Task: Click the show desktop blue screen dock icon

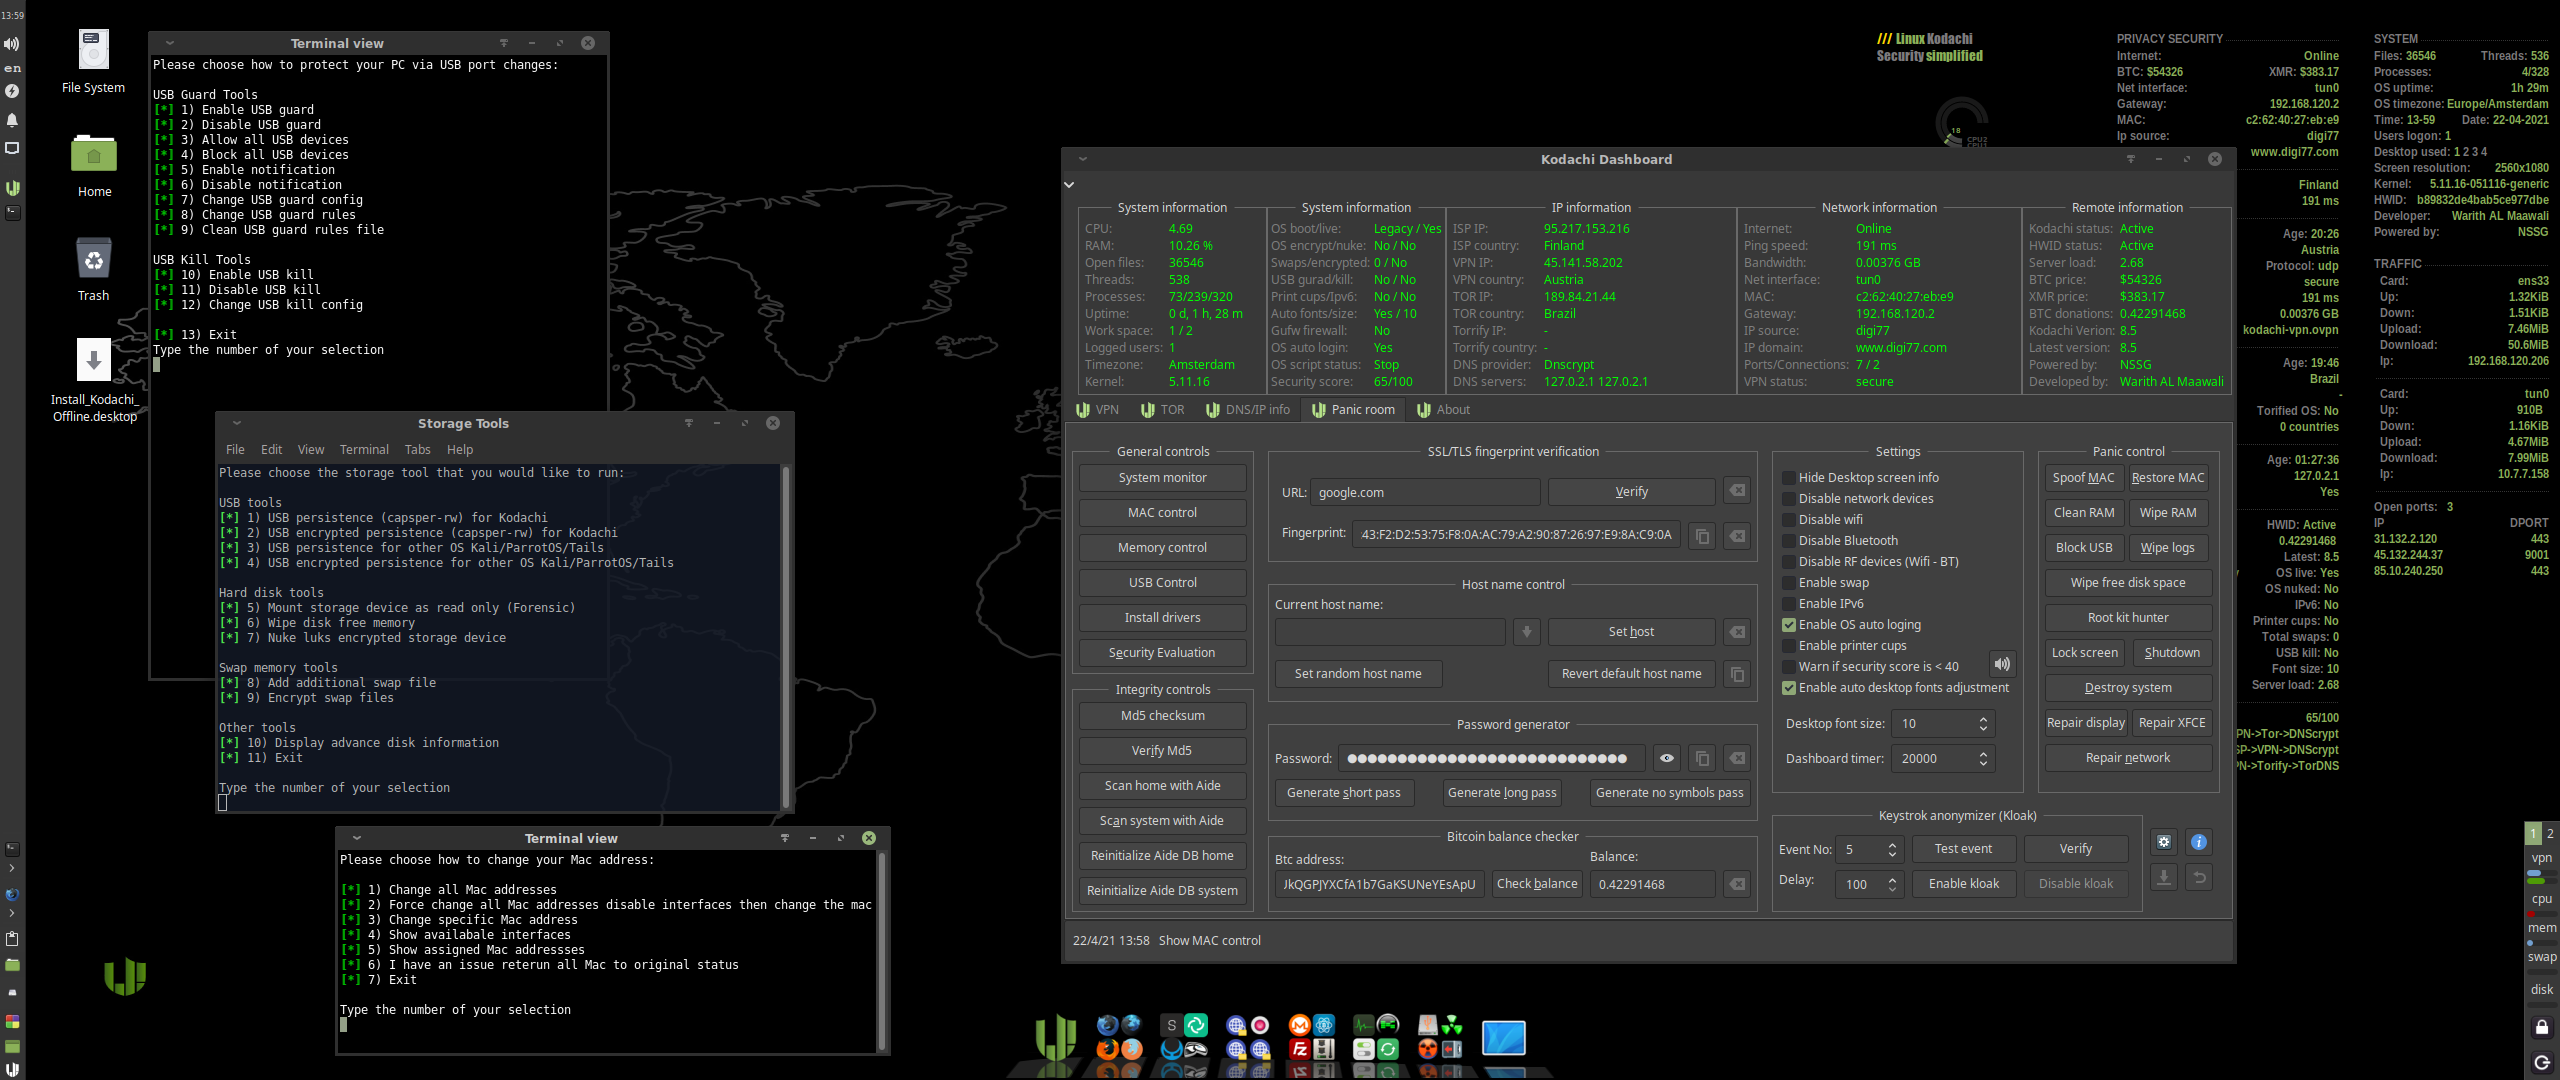Action: (x=1503, y=1038)
